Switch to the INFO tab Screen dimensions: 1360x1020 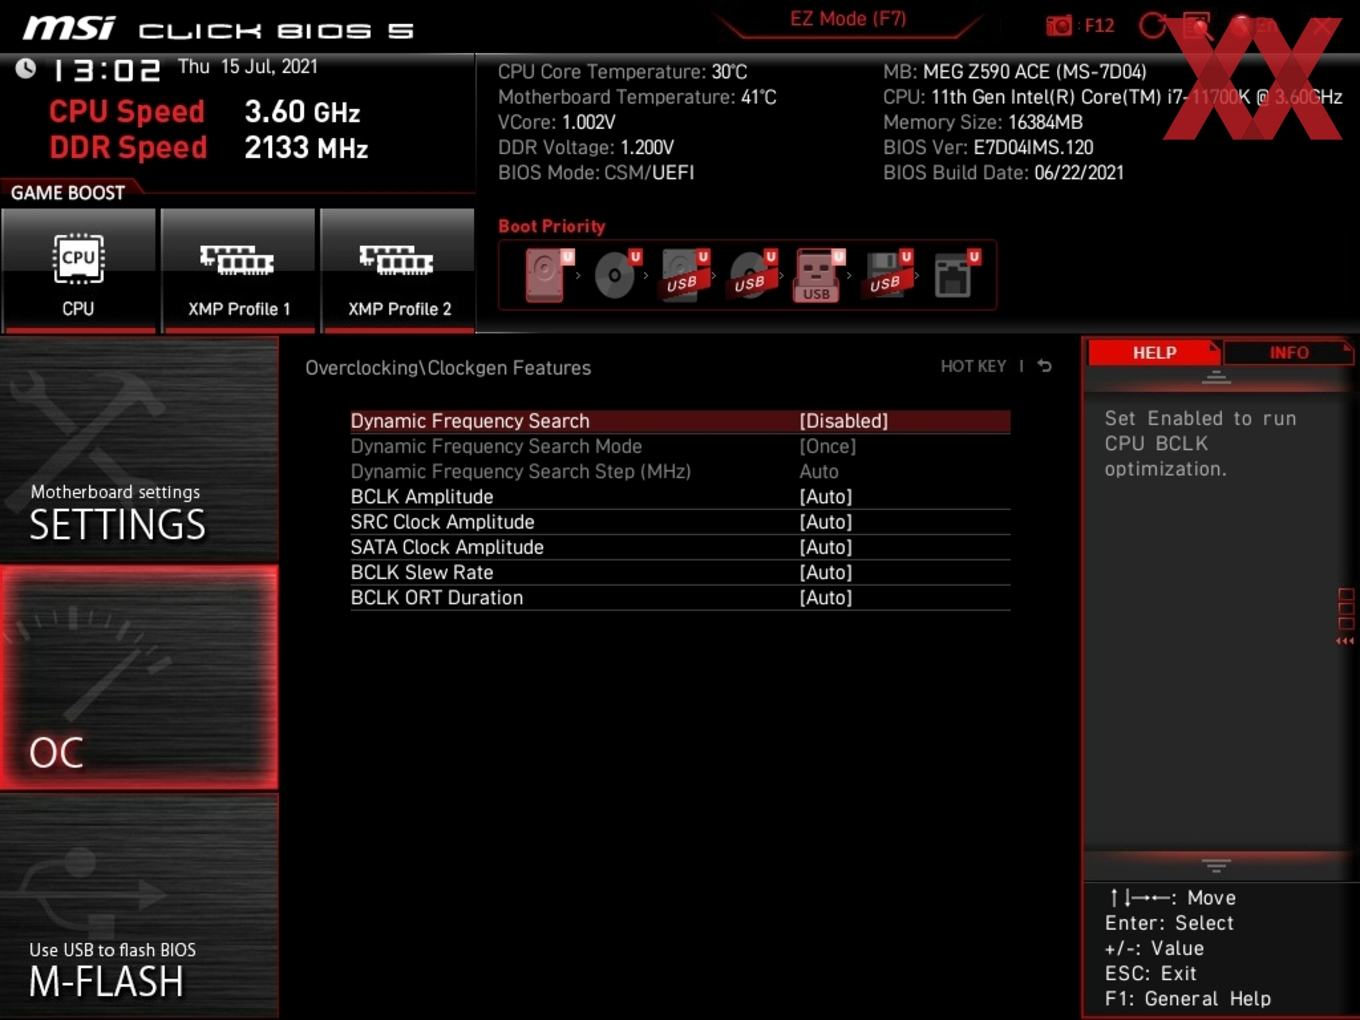1289,352
